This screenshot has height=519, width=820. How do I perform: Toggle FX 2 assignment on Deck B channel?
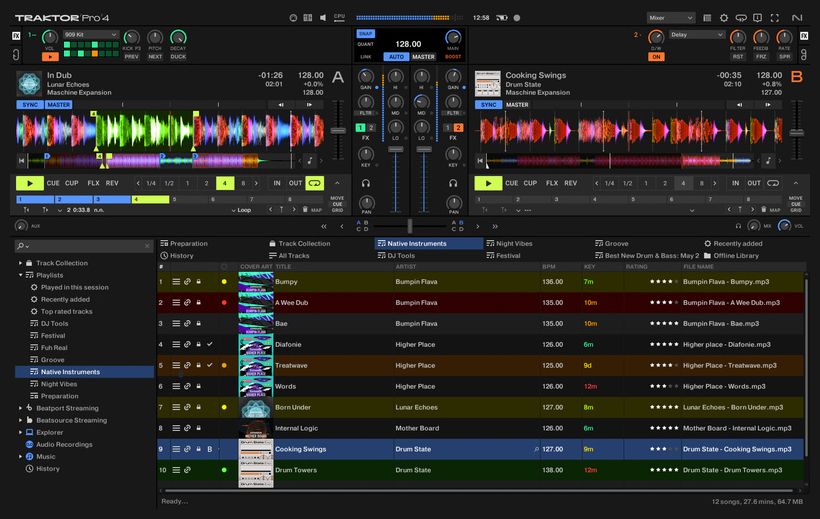pos(458,128)
